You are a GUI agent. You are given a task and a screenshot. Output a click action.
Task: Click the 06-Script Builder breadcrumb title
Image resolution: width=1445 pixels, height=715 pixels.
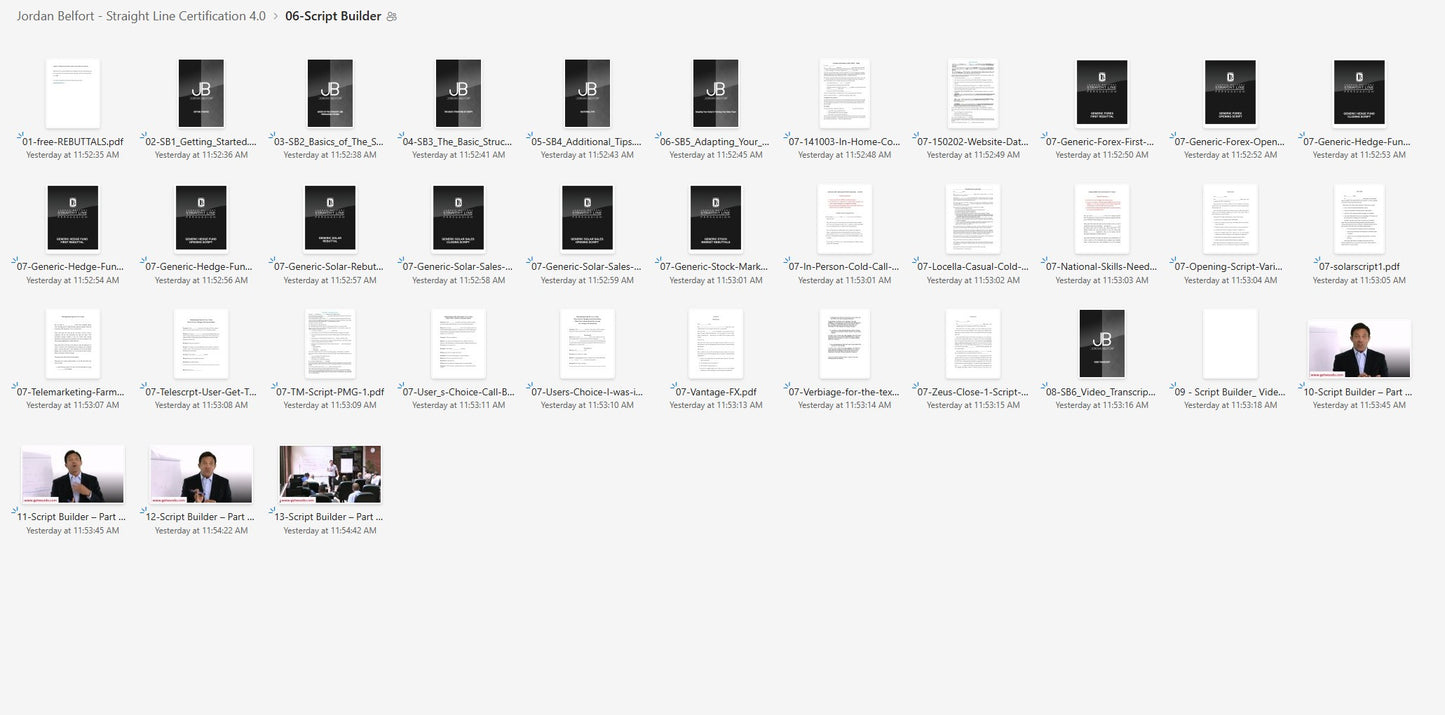pos(333,16)
